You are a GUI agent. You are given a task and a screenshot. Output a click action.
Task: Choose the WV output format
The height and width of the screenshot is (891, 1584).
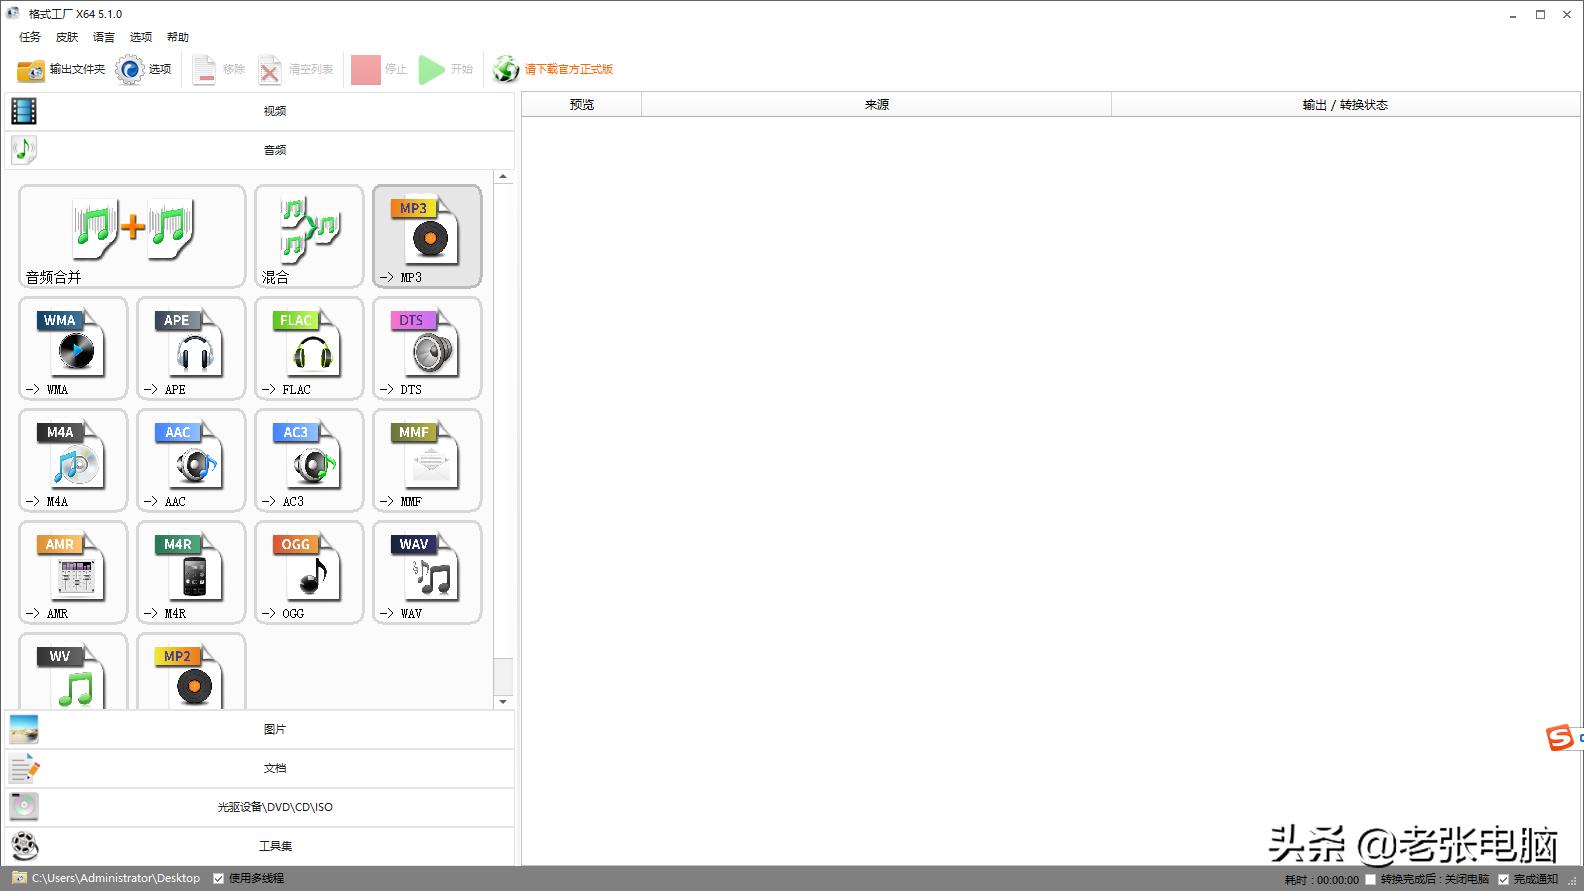pos(73,671)
